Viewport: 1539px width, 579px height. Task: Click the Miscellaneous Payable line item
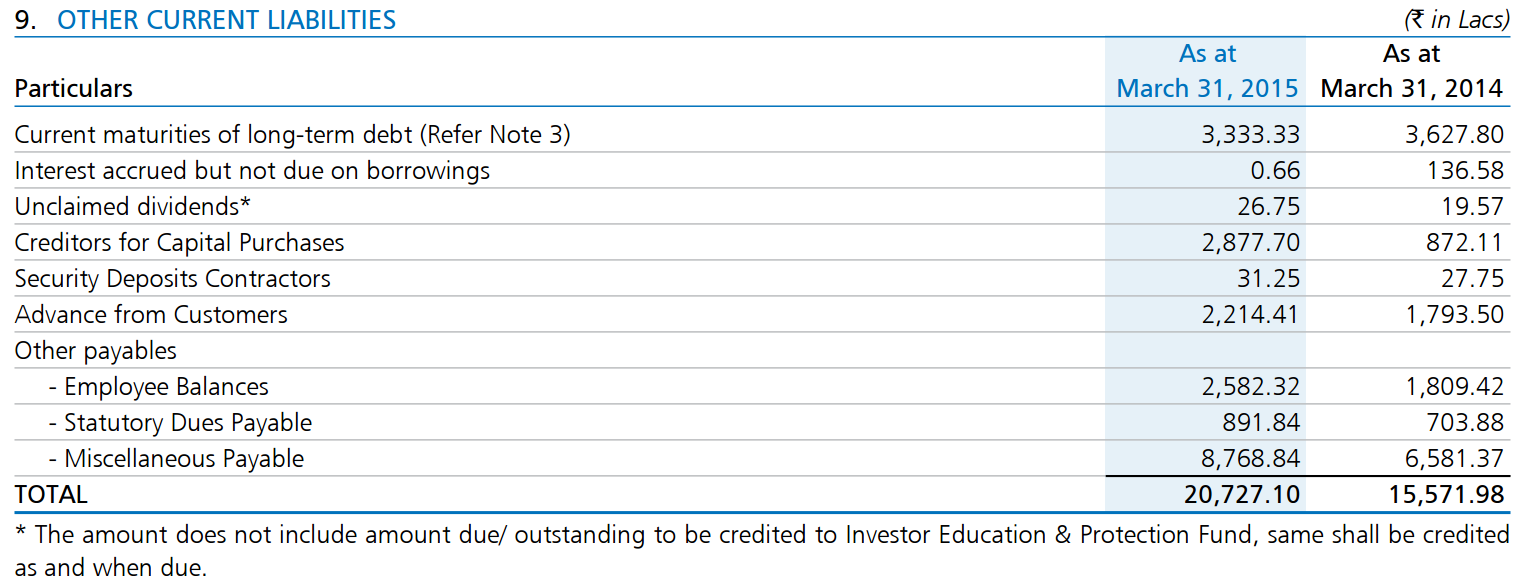coord(176,459)
